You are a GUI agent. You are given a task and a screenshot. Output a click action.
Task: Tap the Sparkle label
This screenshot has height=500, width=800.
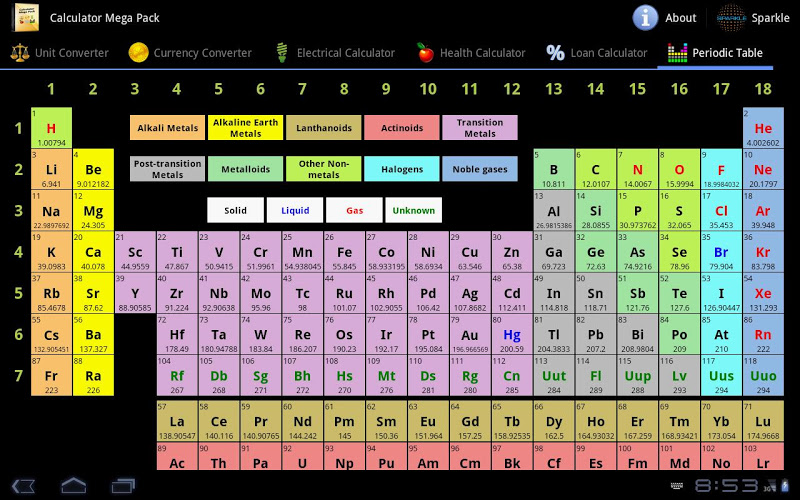click(x=770, y=18)
